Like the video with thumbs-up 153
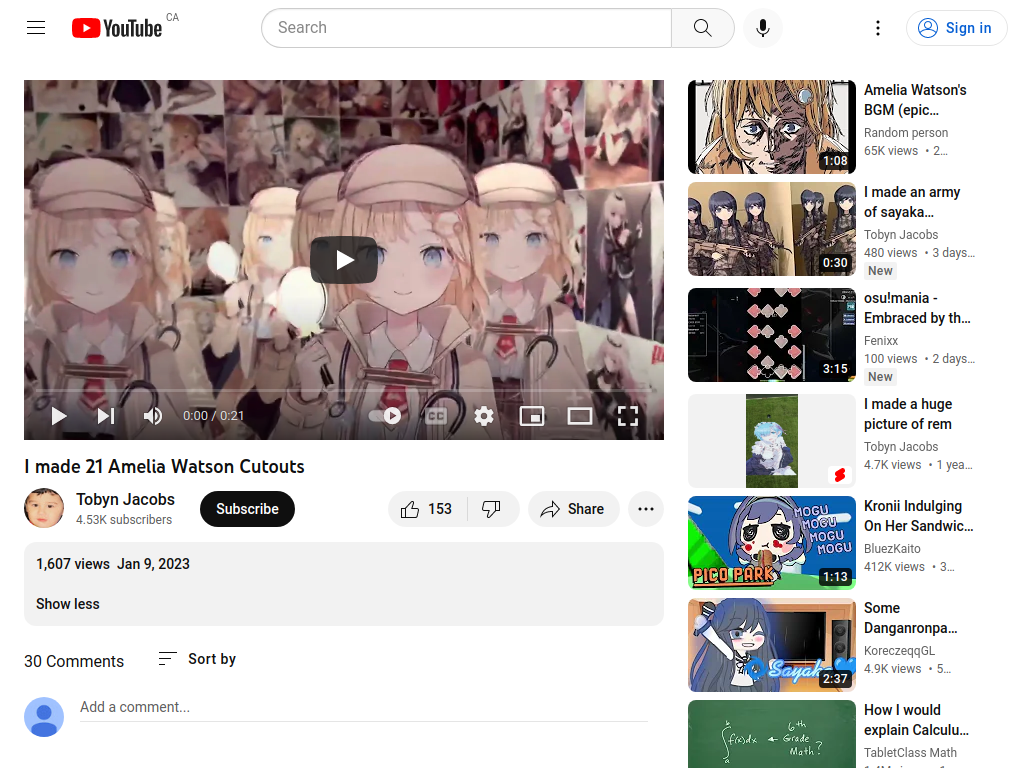This screenshot has height=768, width=1024. pyautogui.click(x=428, y=509)
